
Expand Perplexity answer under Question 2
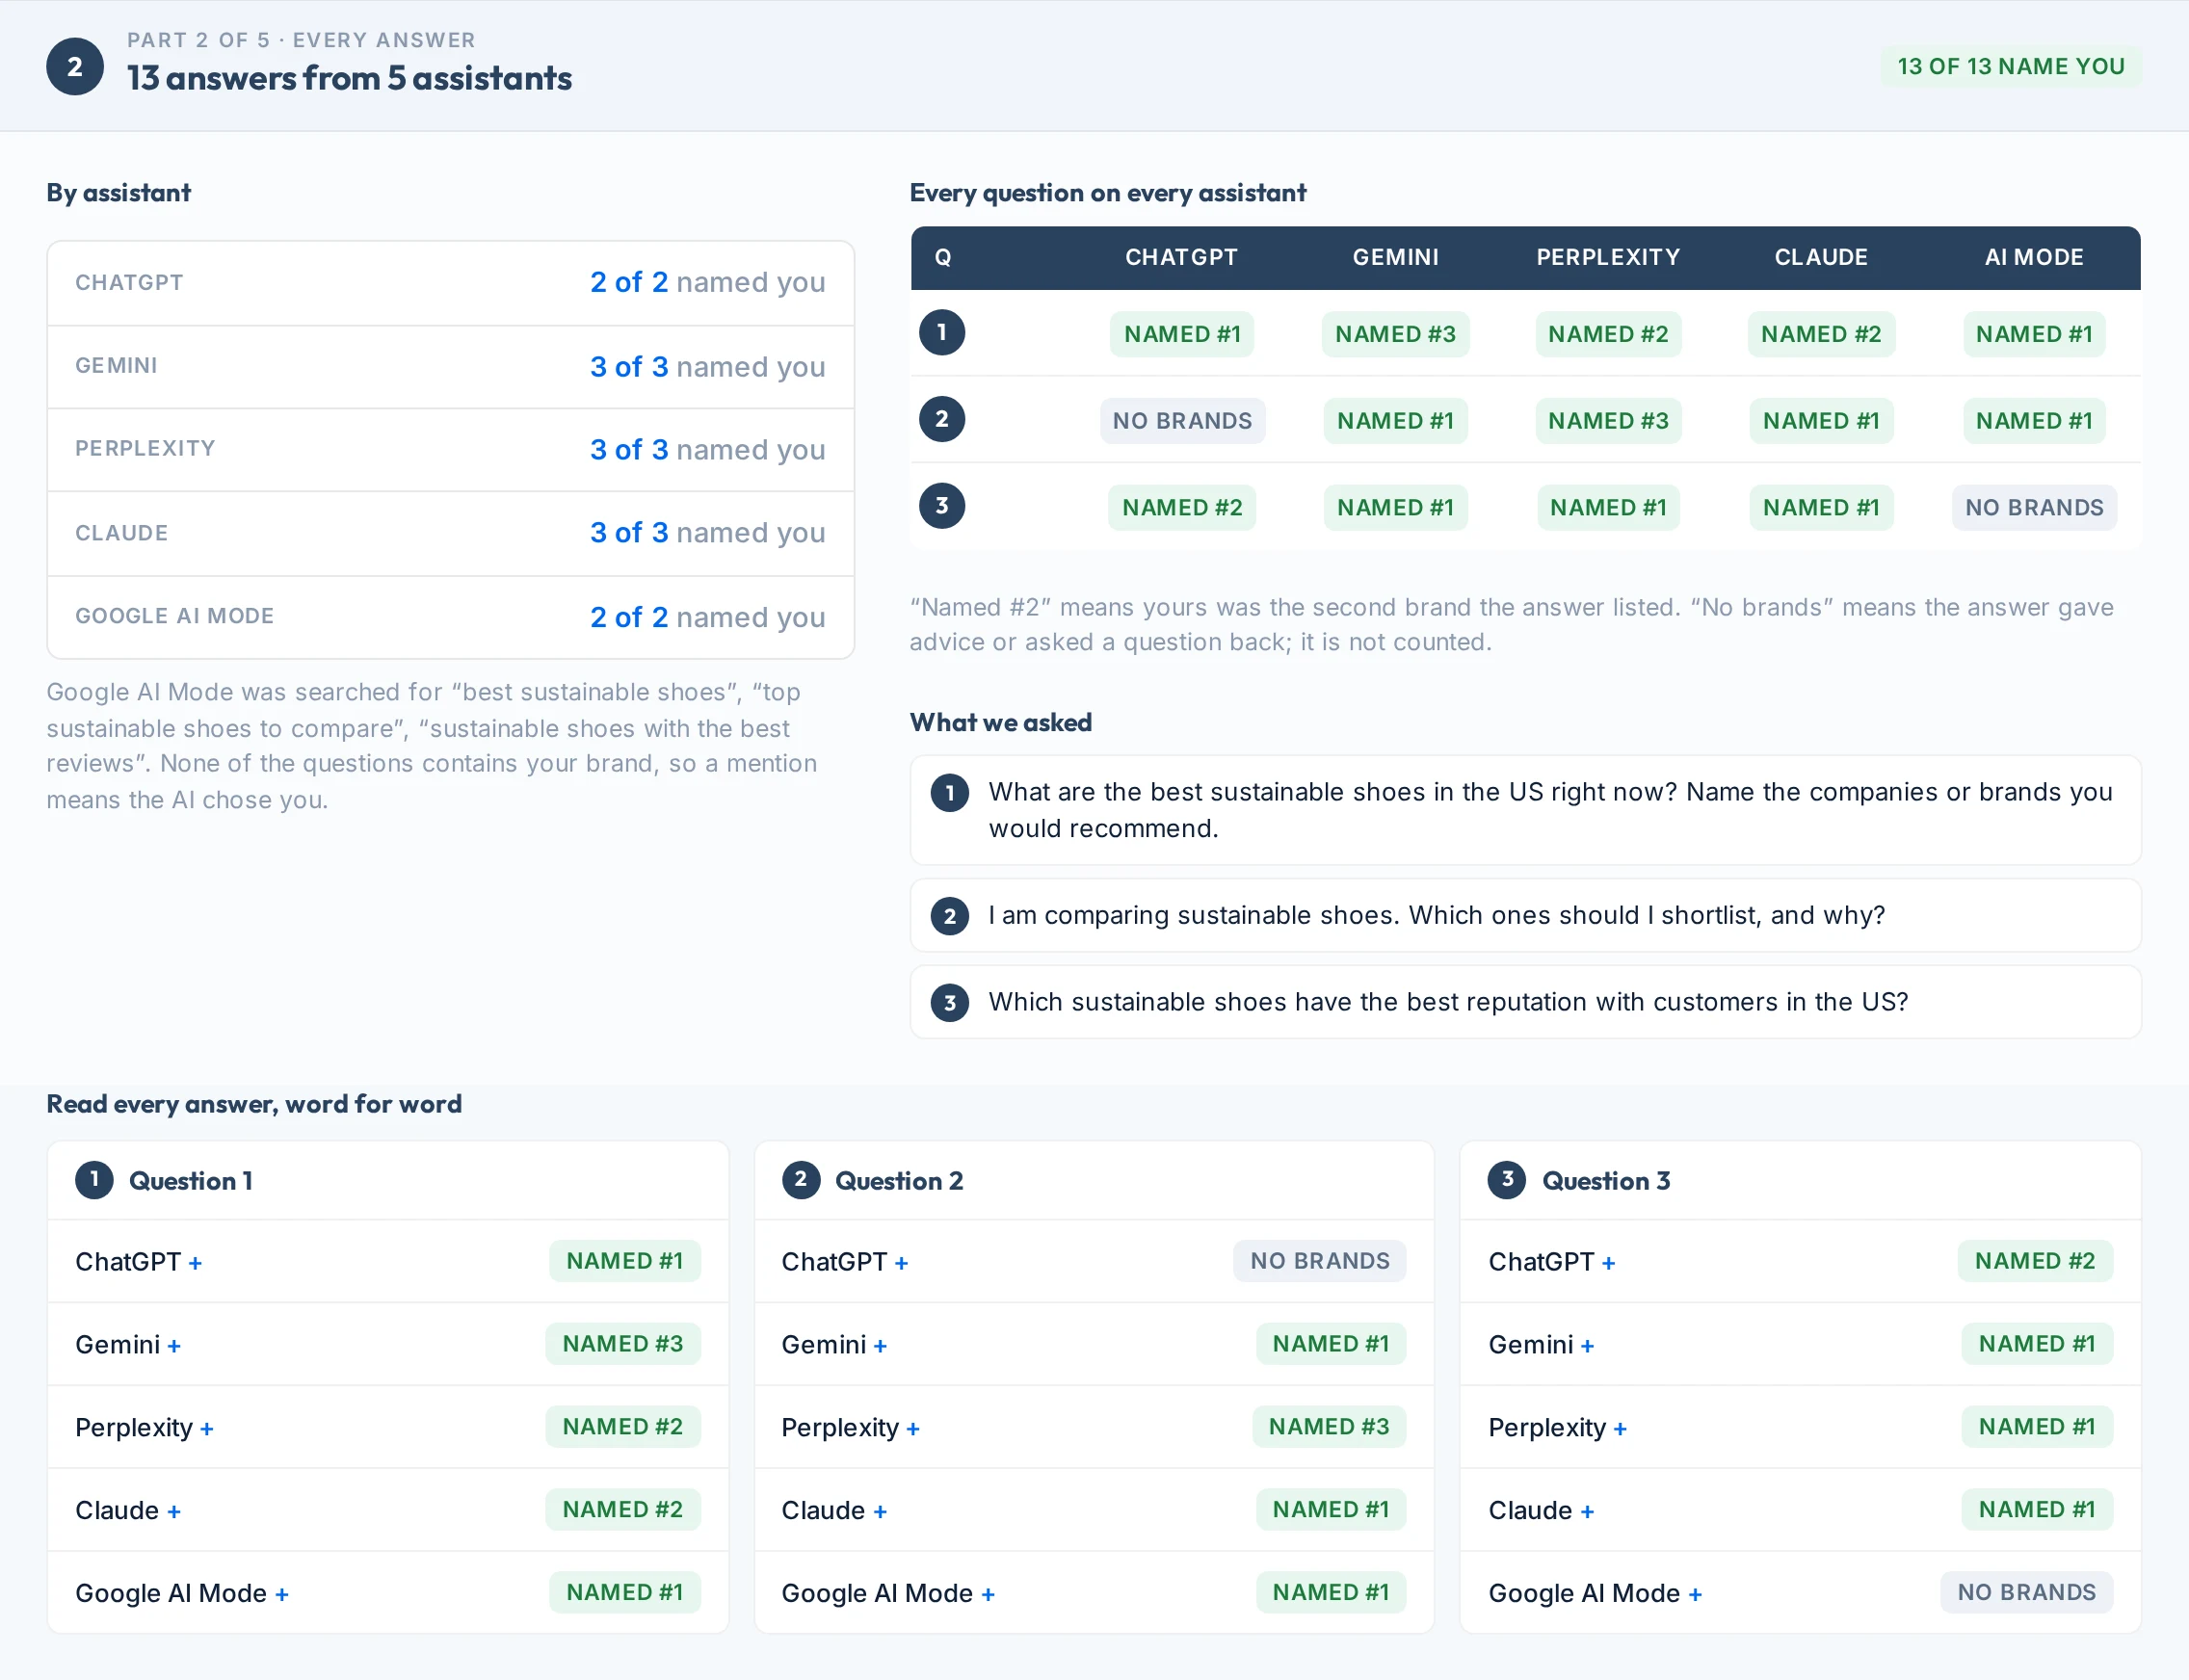click(x=1094, y=1428)
